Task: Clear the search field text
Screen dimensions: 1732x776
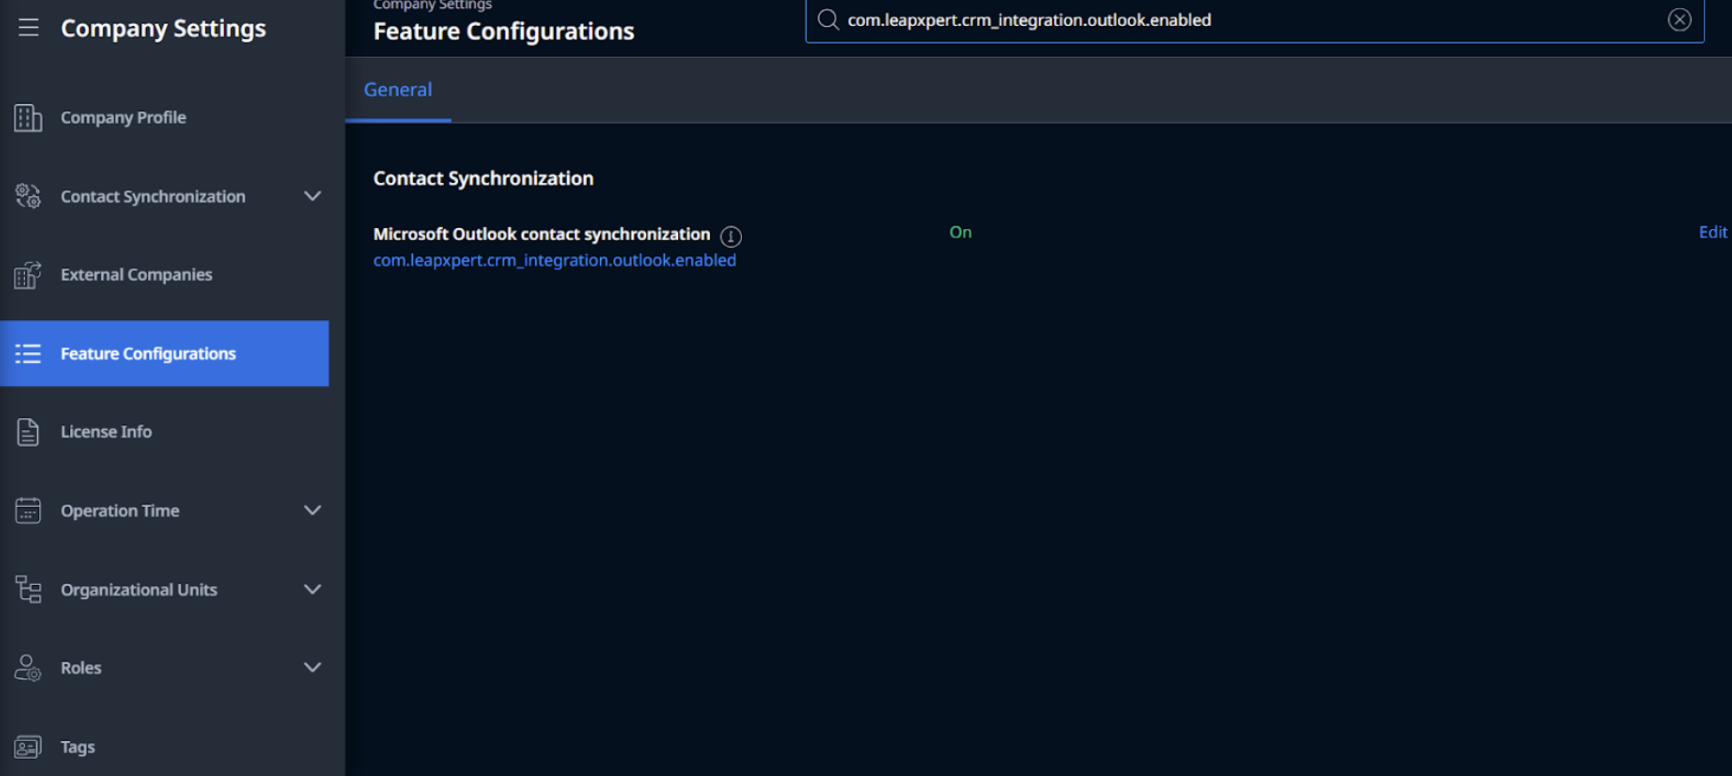Action: 1680,20
